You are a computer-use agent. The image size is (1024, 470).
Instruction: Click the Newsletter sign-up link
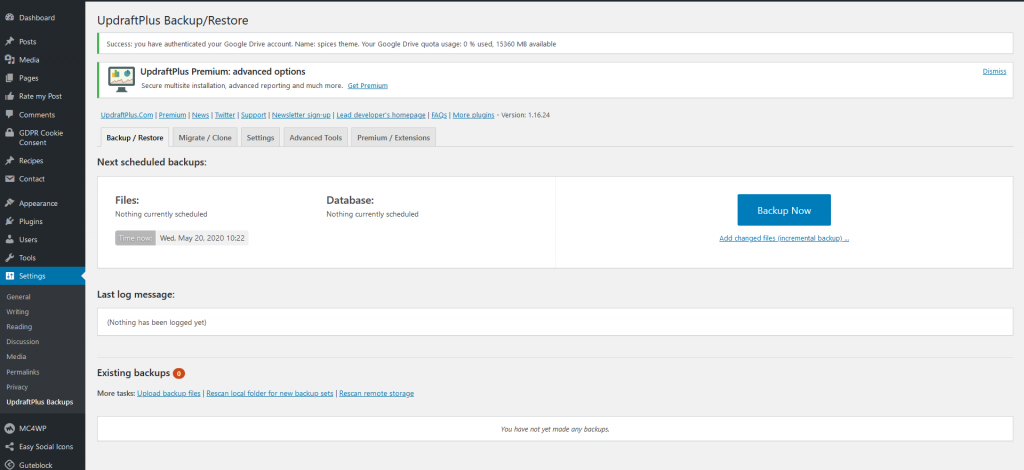coord(301,115)
